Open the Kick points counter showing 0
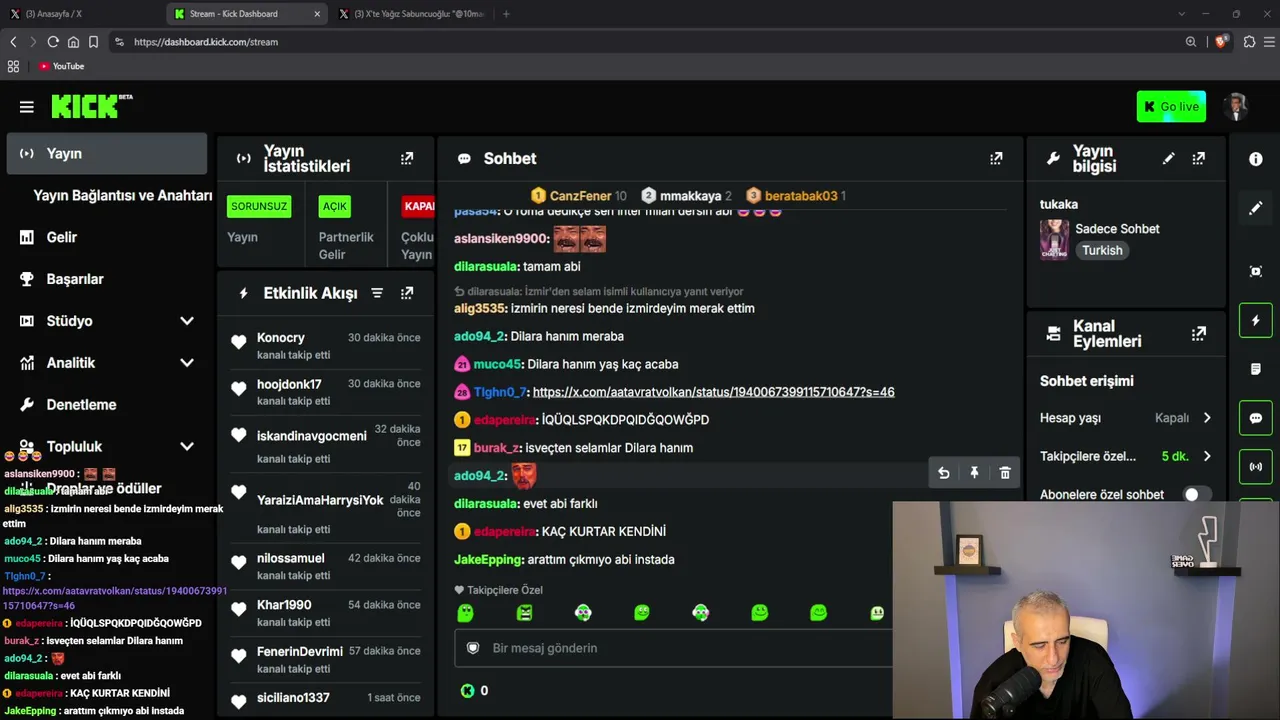 [474, 690]
